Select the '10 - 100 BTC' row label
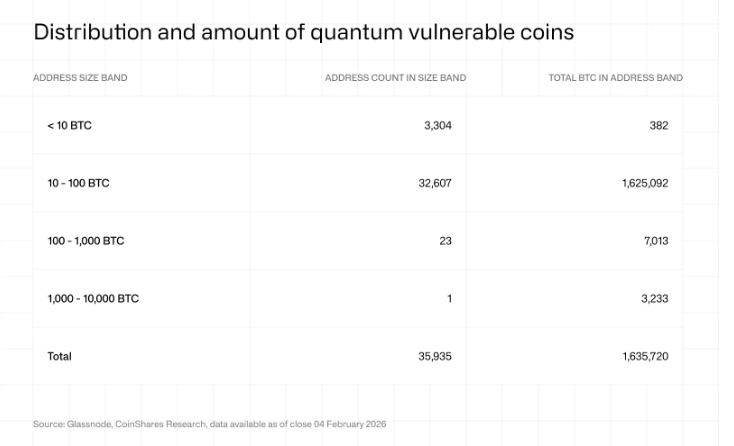 78,183
